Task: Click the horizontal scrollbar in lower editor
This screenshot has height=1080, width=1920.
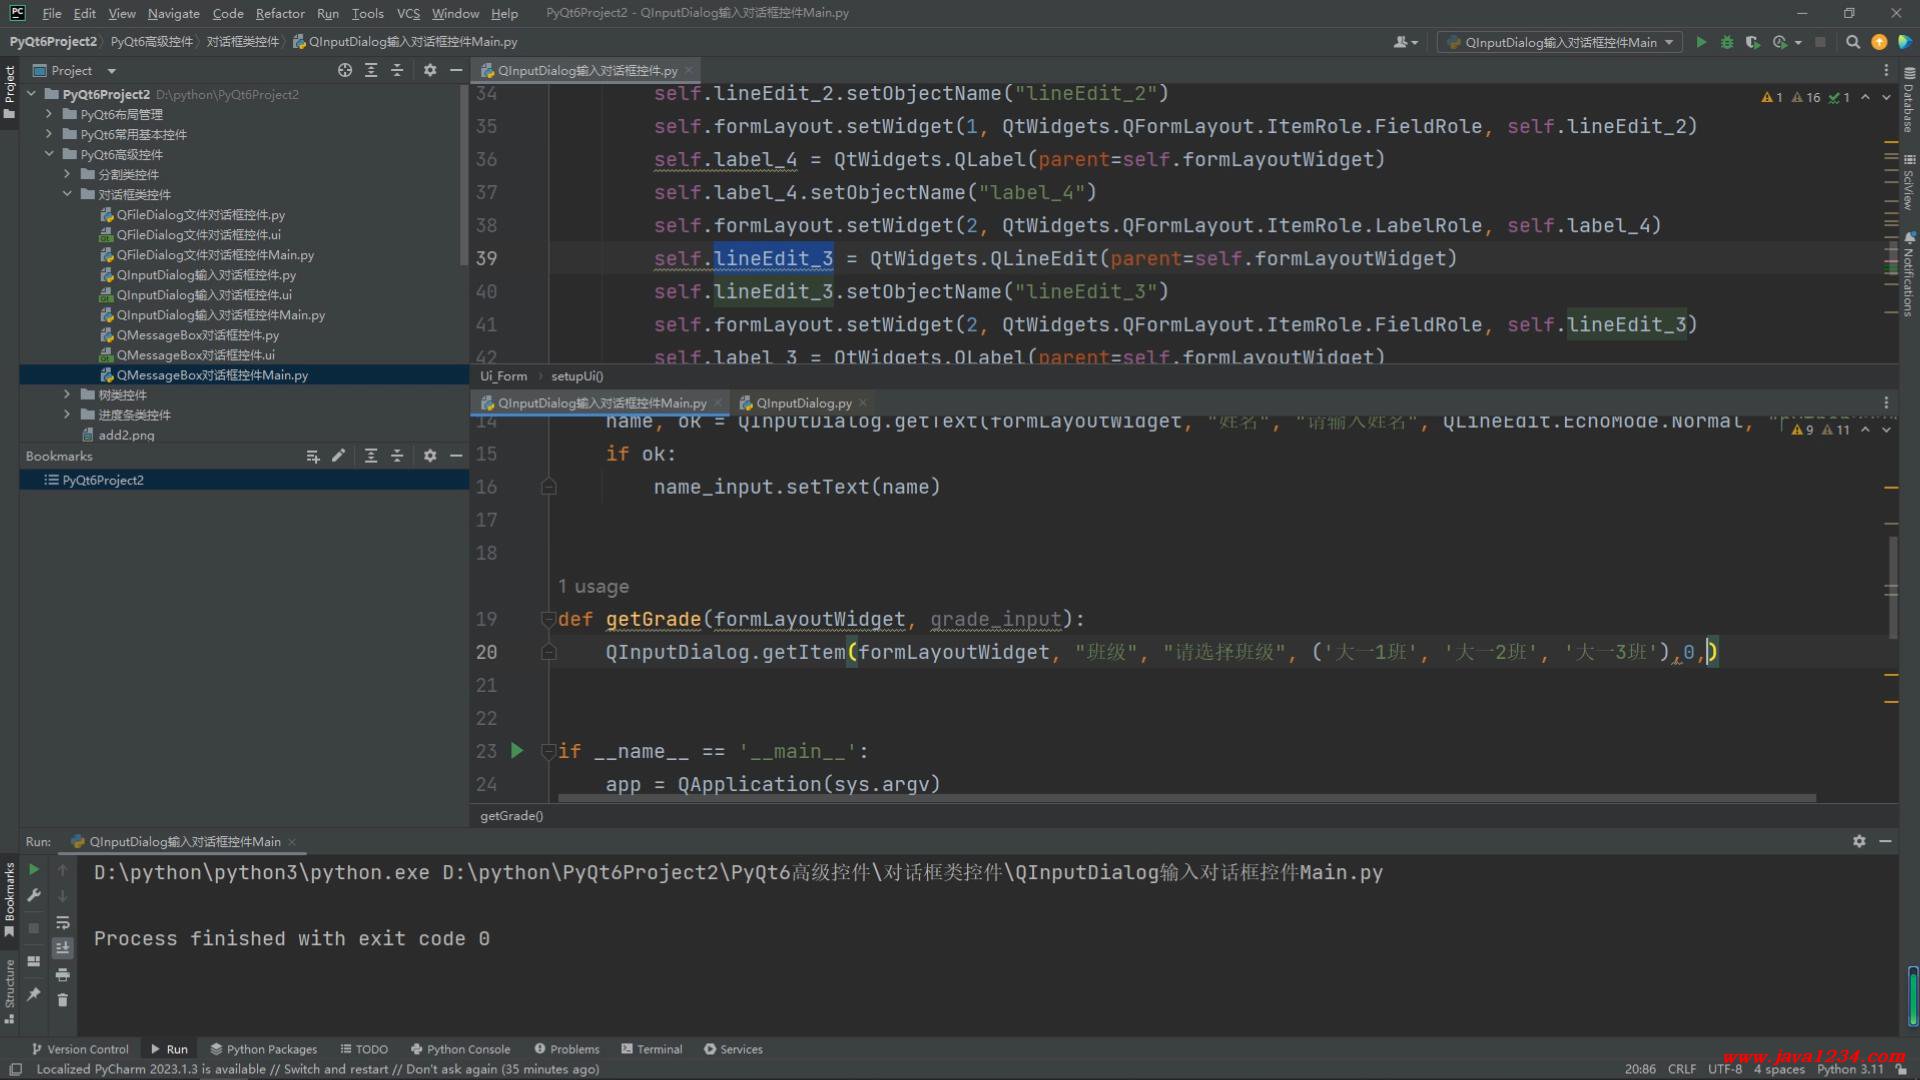Action: [1185, 798]
